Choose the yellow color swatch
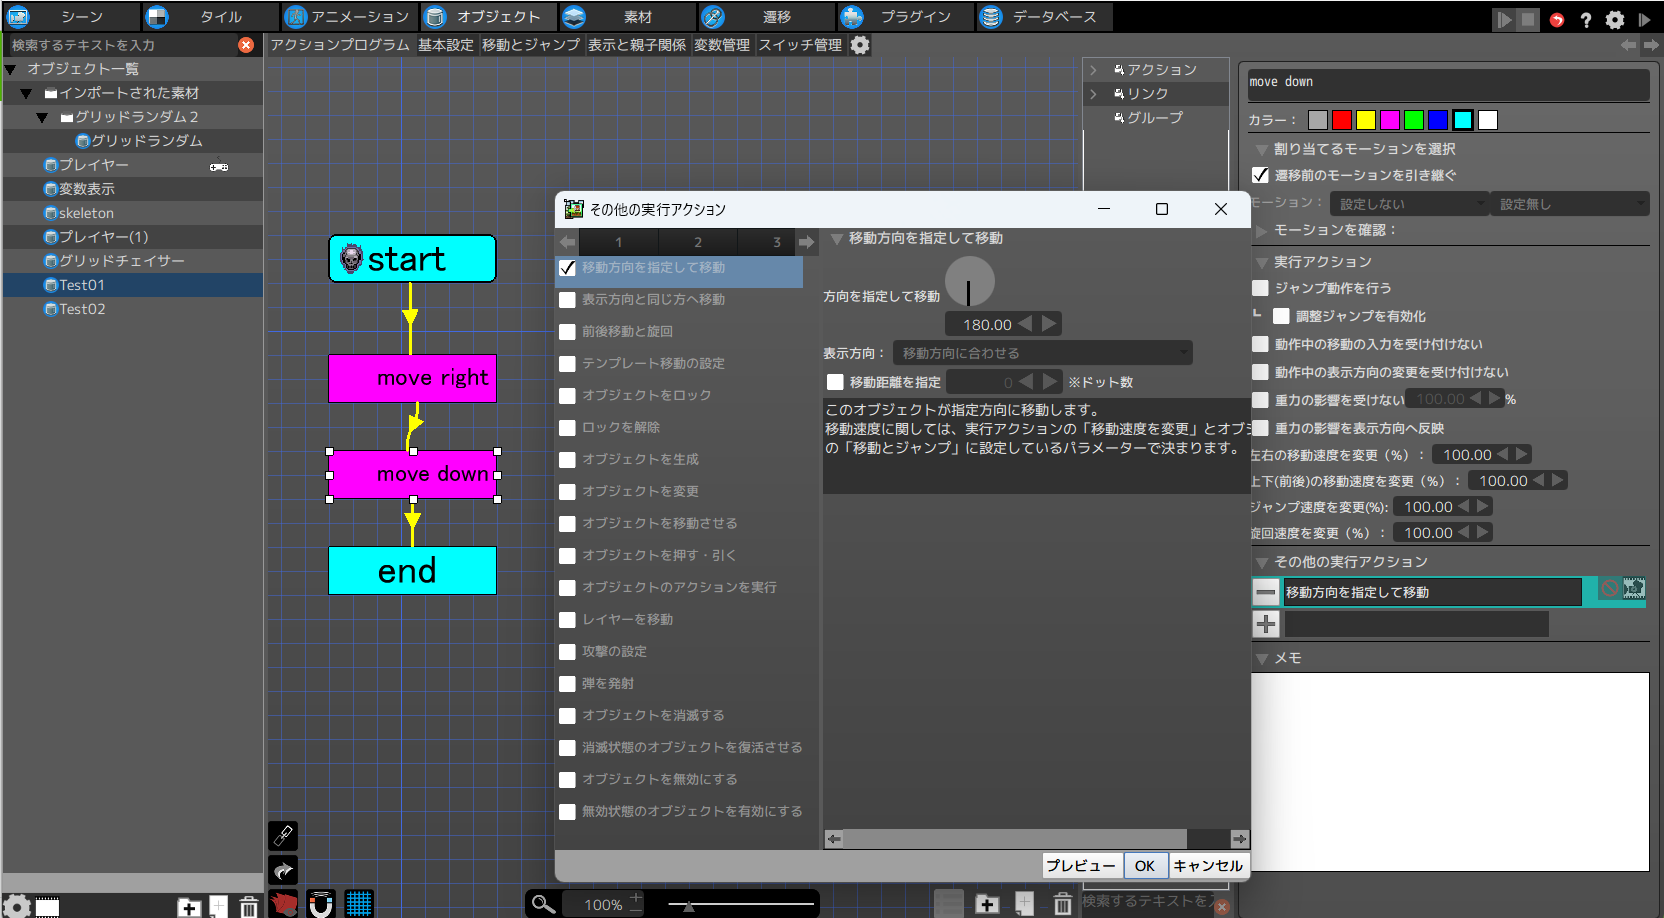Image resolution: width=1664 pixels, height=918 pixels. 1366,120
